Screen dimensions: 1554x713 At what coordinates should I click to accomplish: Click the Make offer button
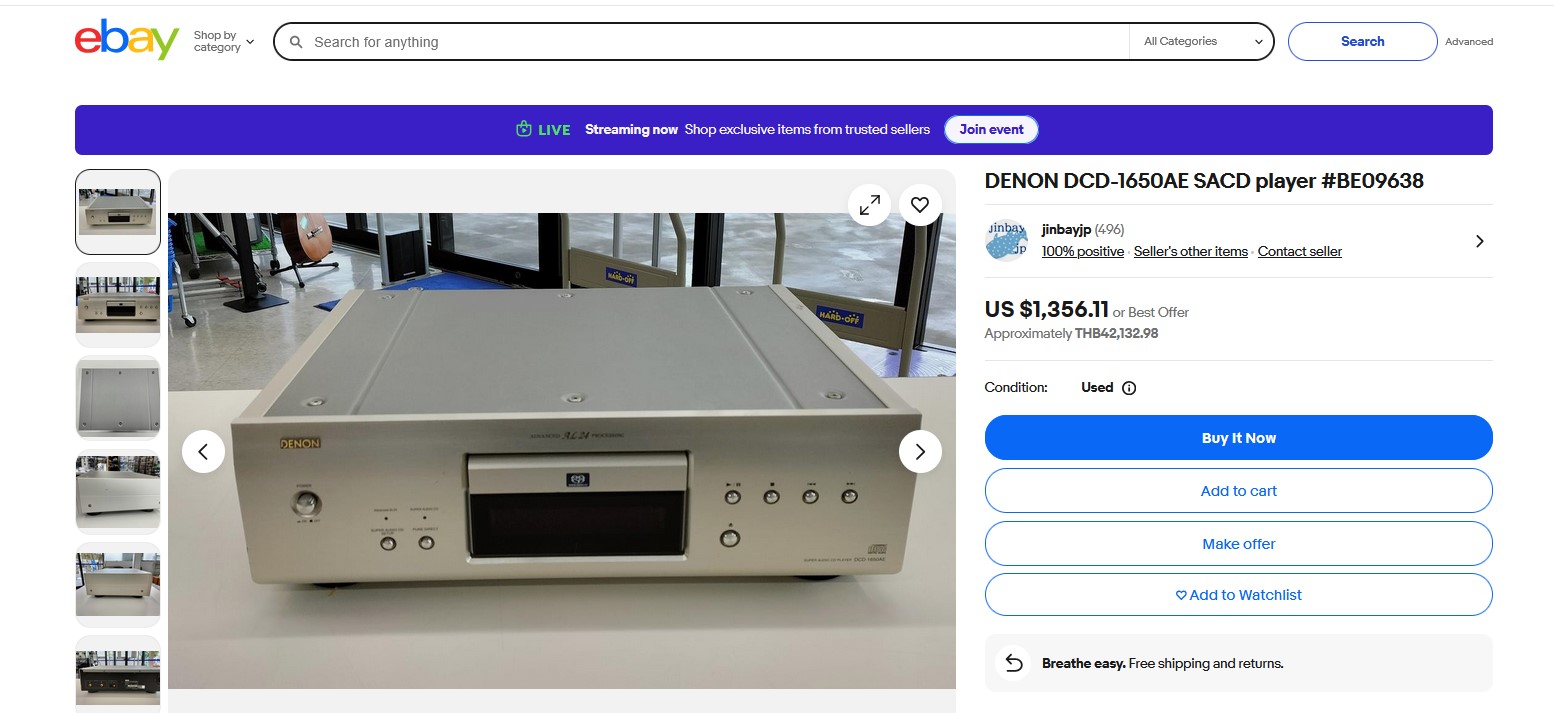(x=1238, y=544)
